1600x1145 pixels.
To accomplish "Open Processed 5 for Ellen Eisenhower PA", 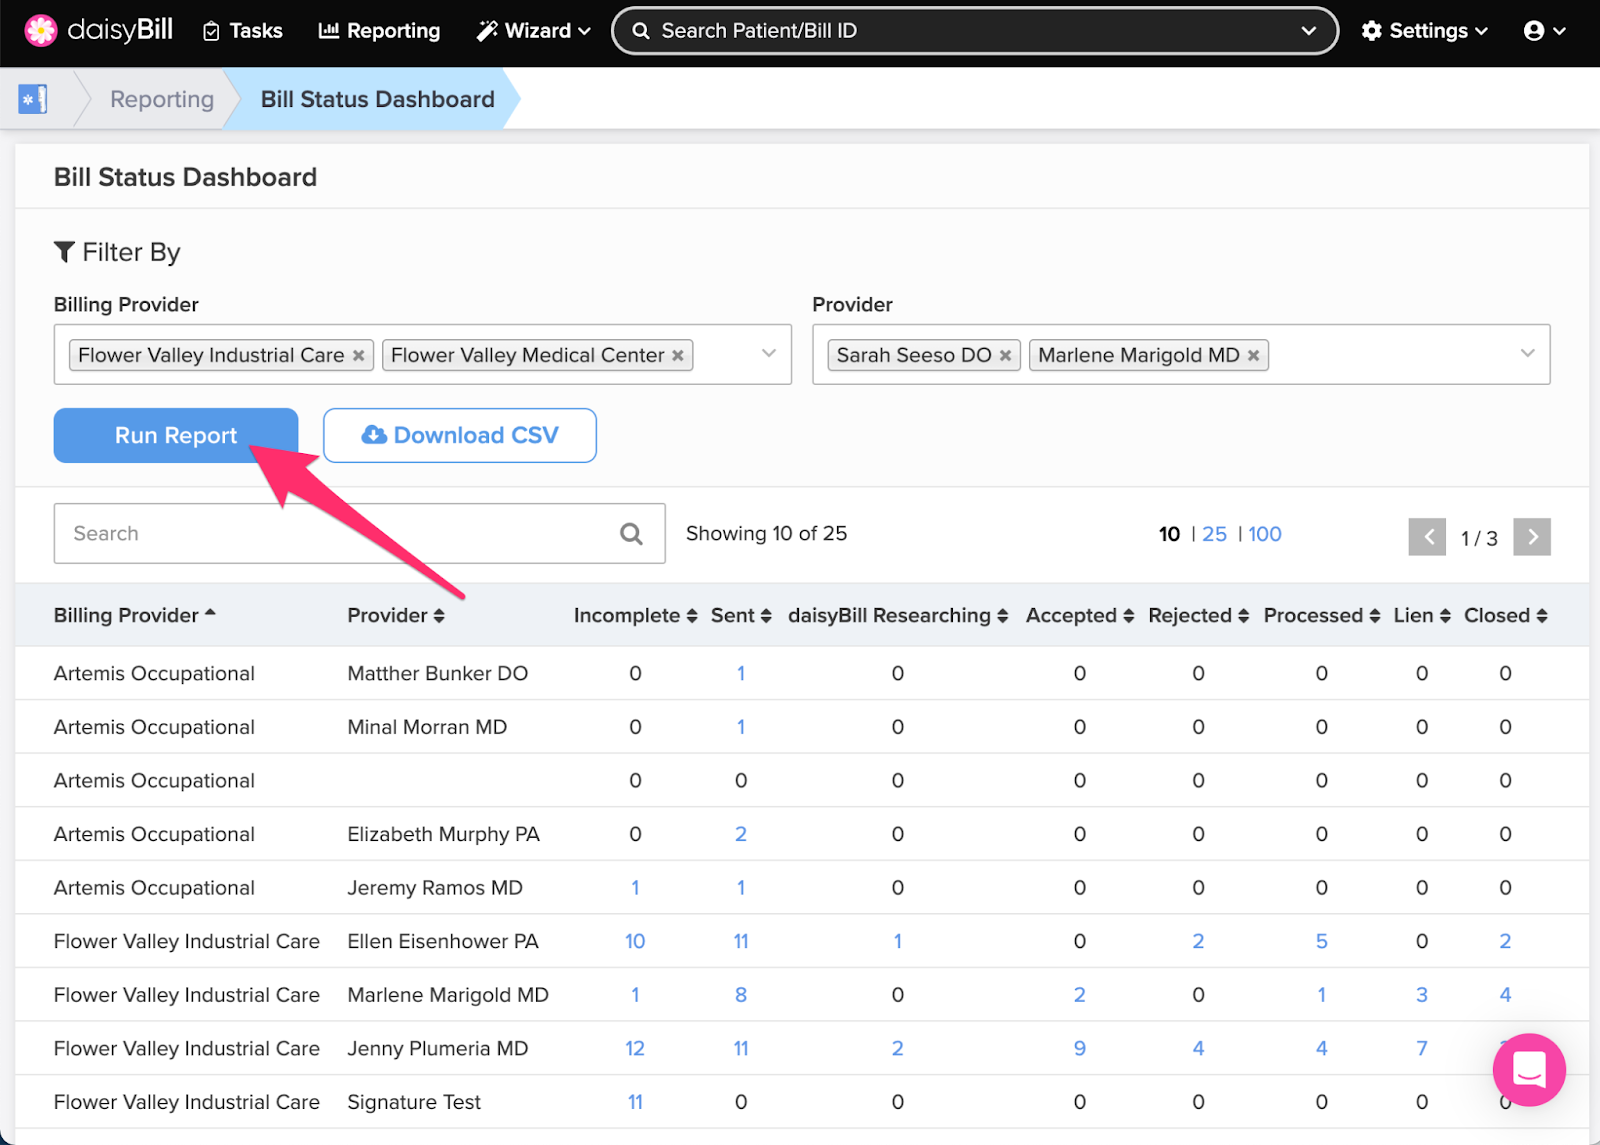I will coord(1322,941).
